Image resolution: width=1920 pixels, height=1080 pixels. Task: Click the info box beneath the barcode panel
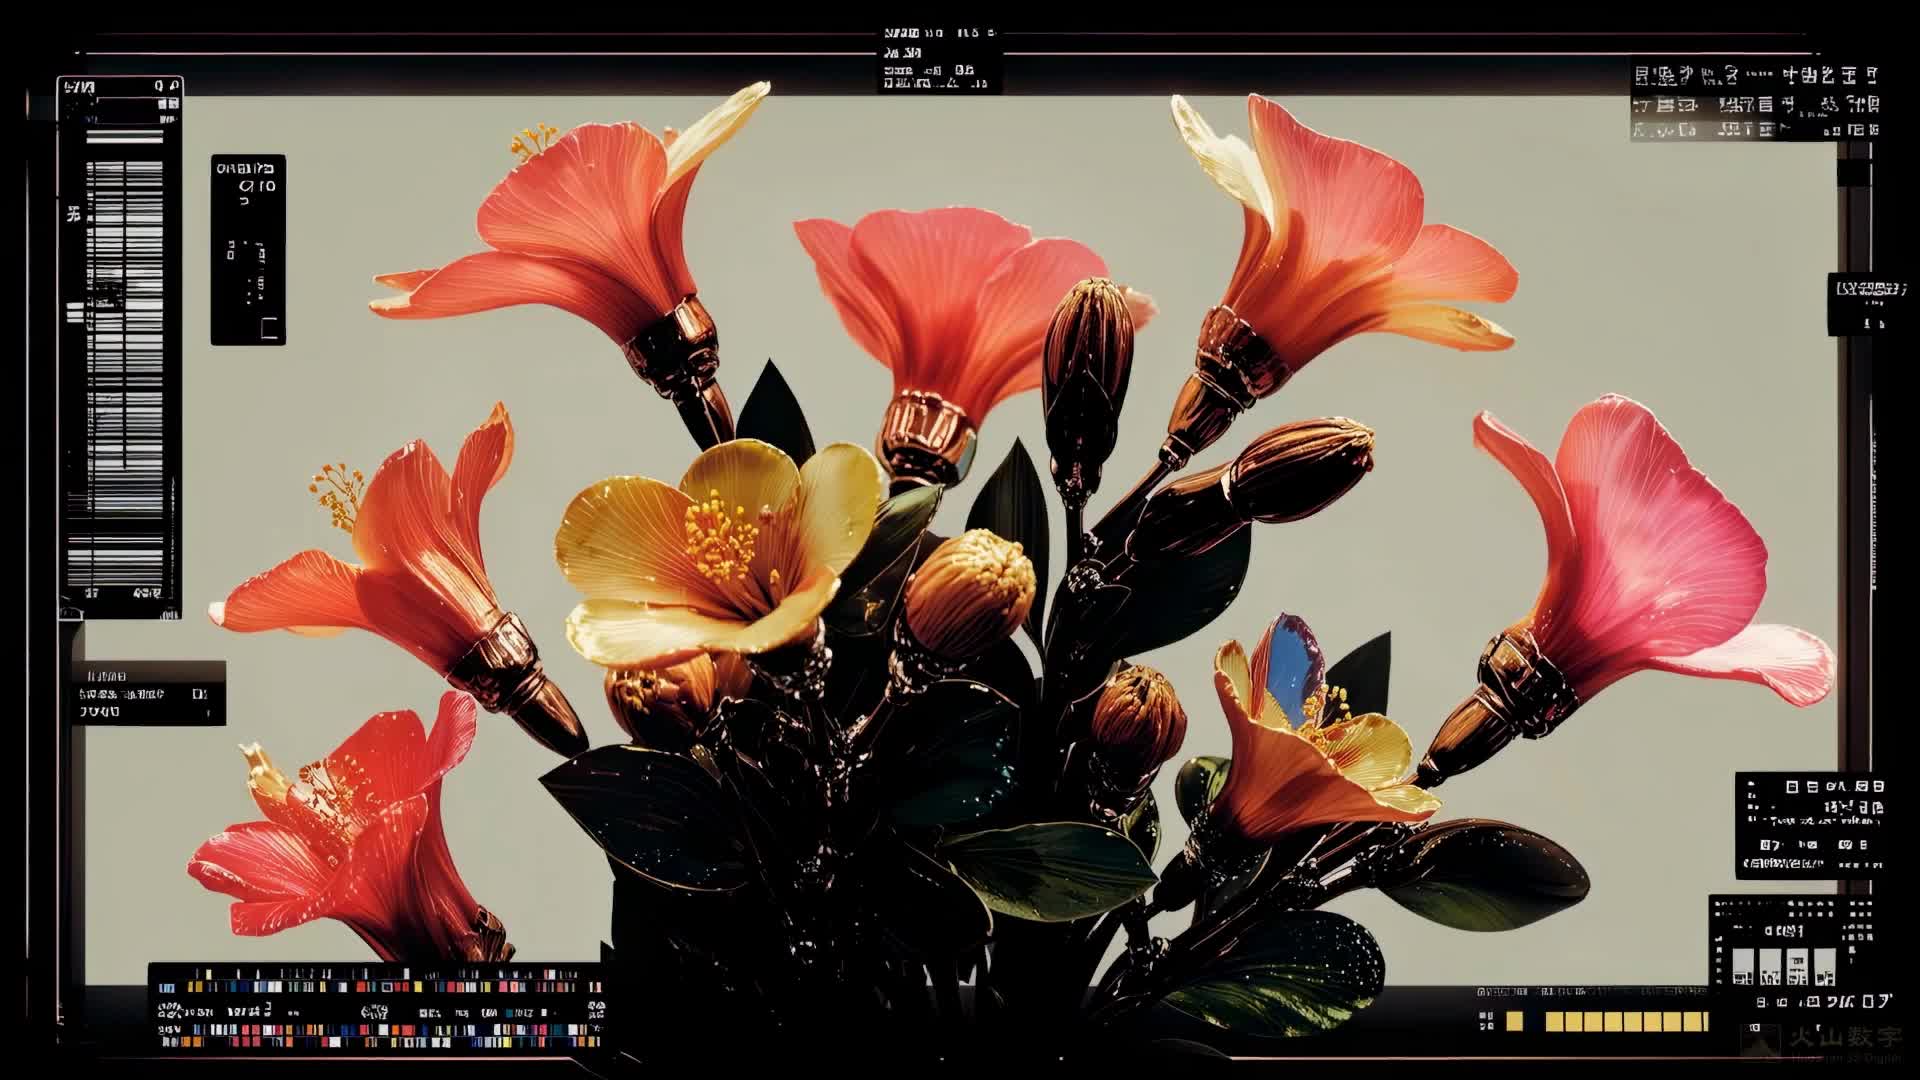tap(148, 693)
